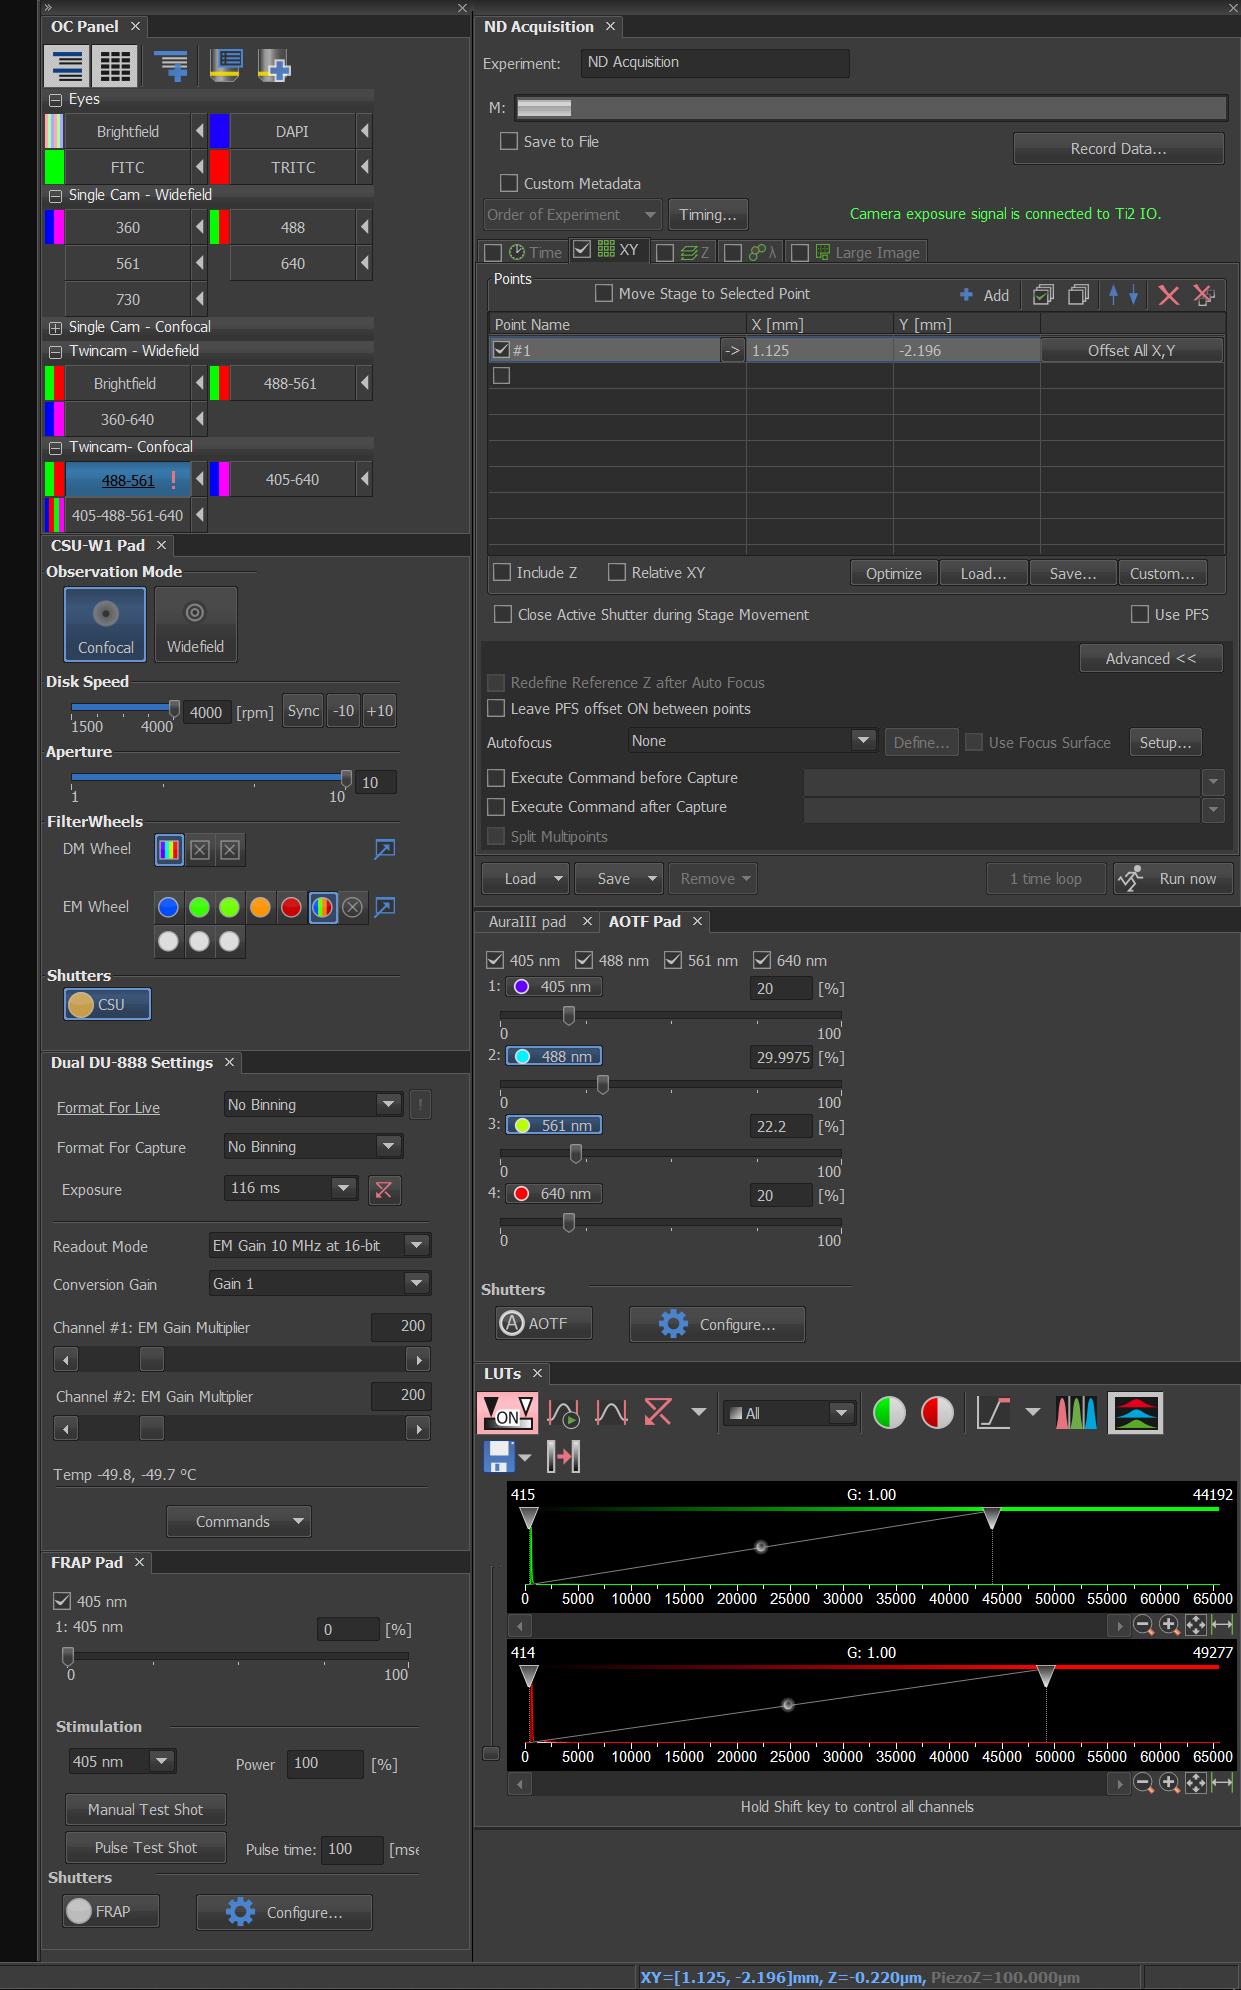Open the Readout Mode dropdown

pos(417,1245)
